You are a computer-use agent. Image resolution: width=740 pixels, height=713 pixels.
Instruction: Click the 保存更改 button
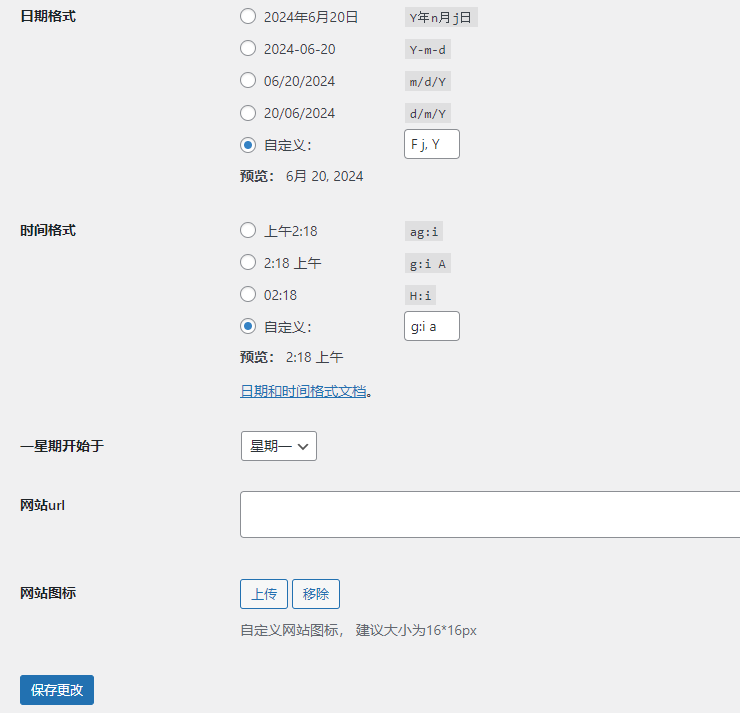point(57,690)
